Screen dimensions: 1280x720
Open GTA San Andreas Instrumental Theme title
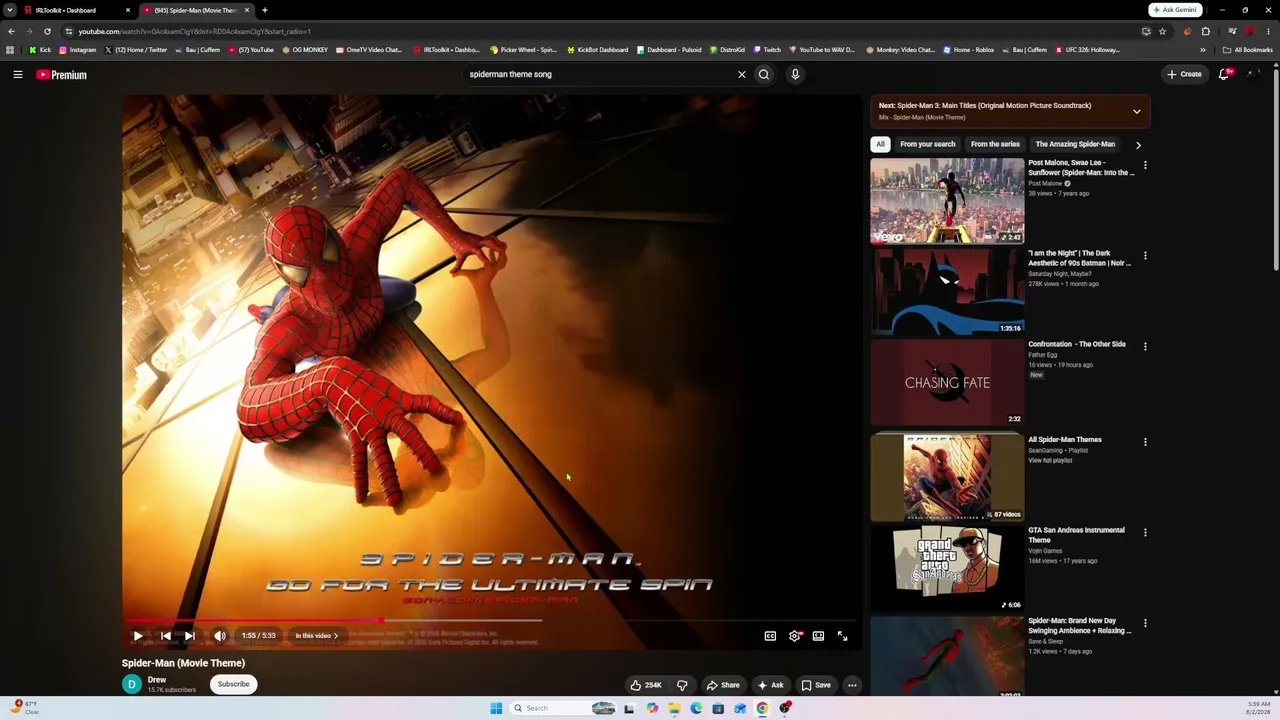pos(1076,535)
